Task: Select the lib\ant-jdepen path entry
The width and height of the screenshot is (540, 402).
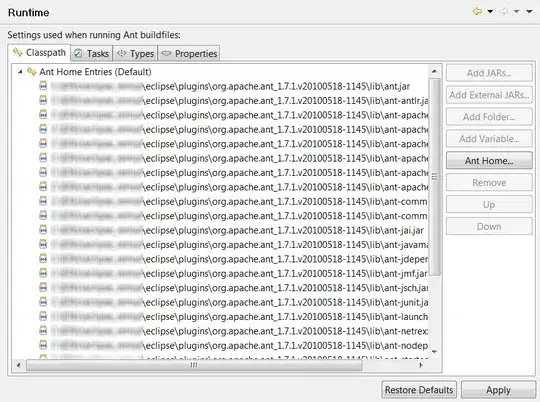Action: pyautogui.click(x=239, y=259)
